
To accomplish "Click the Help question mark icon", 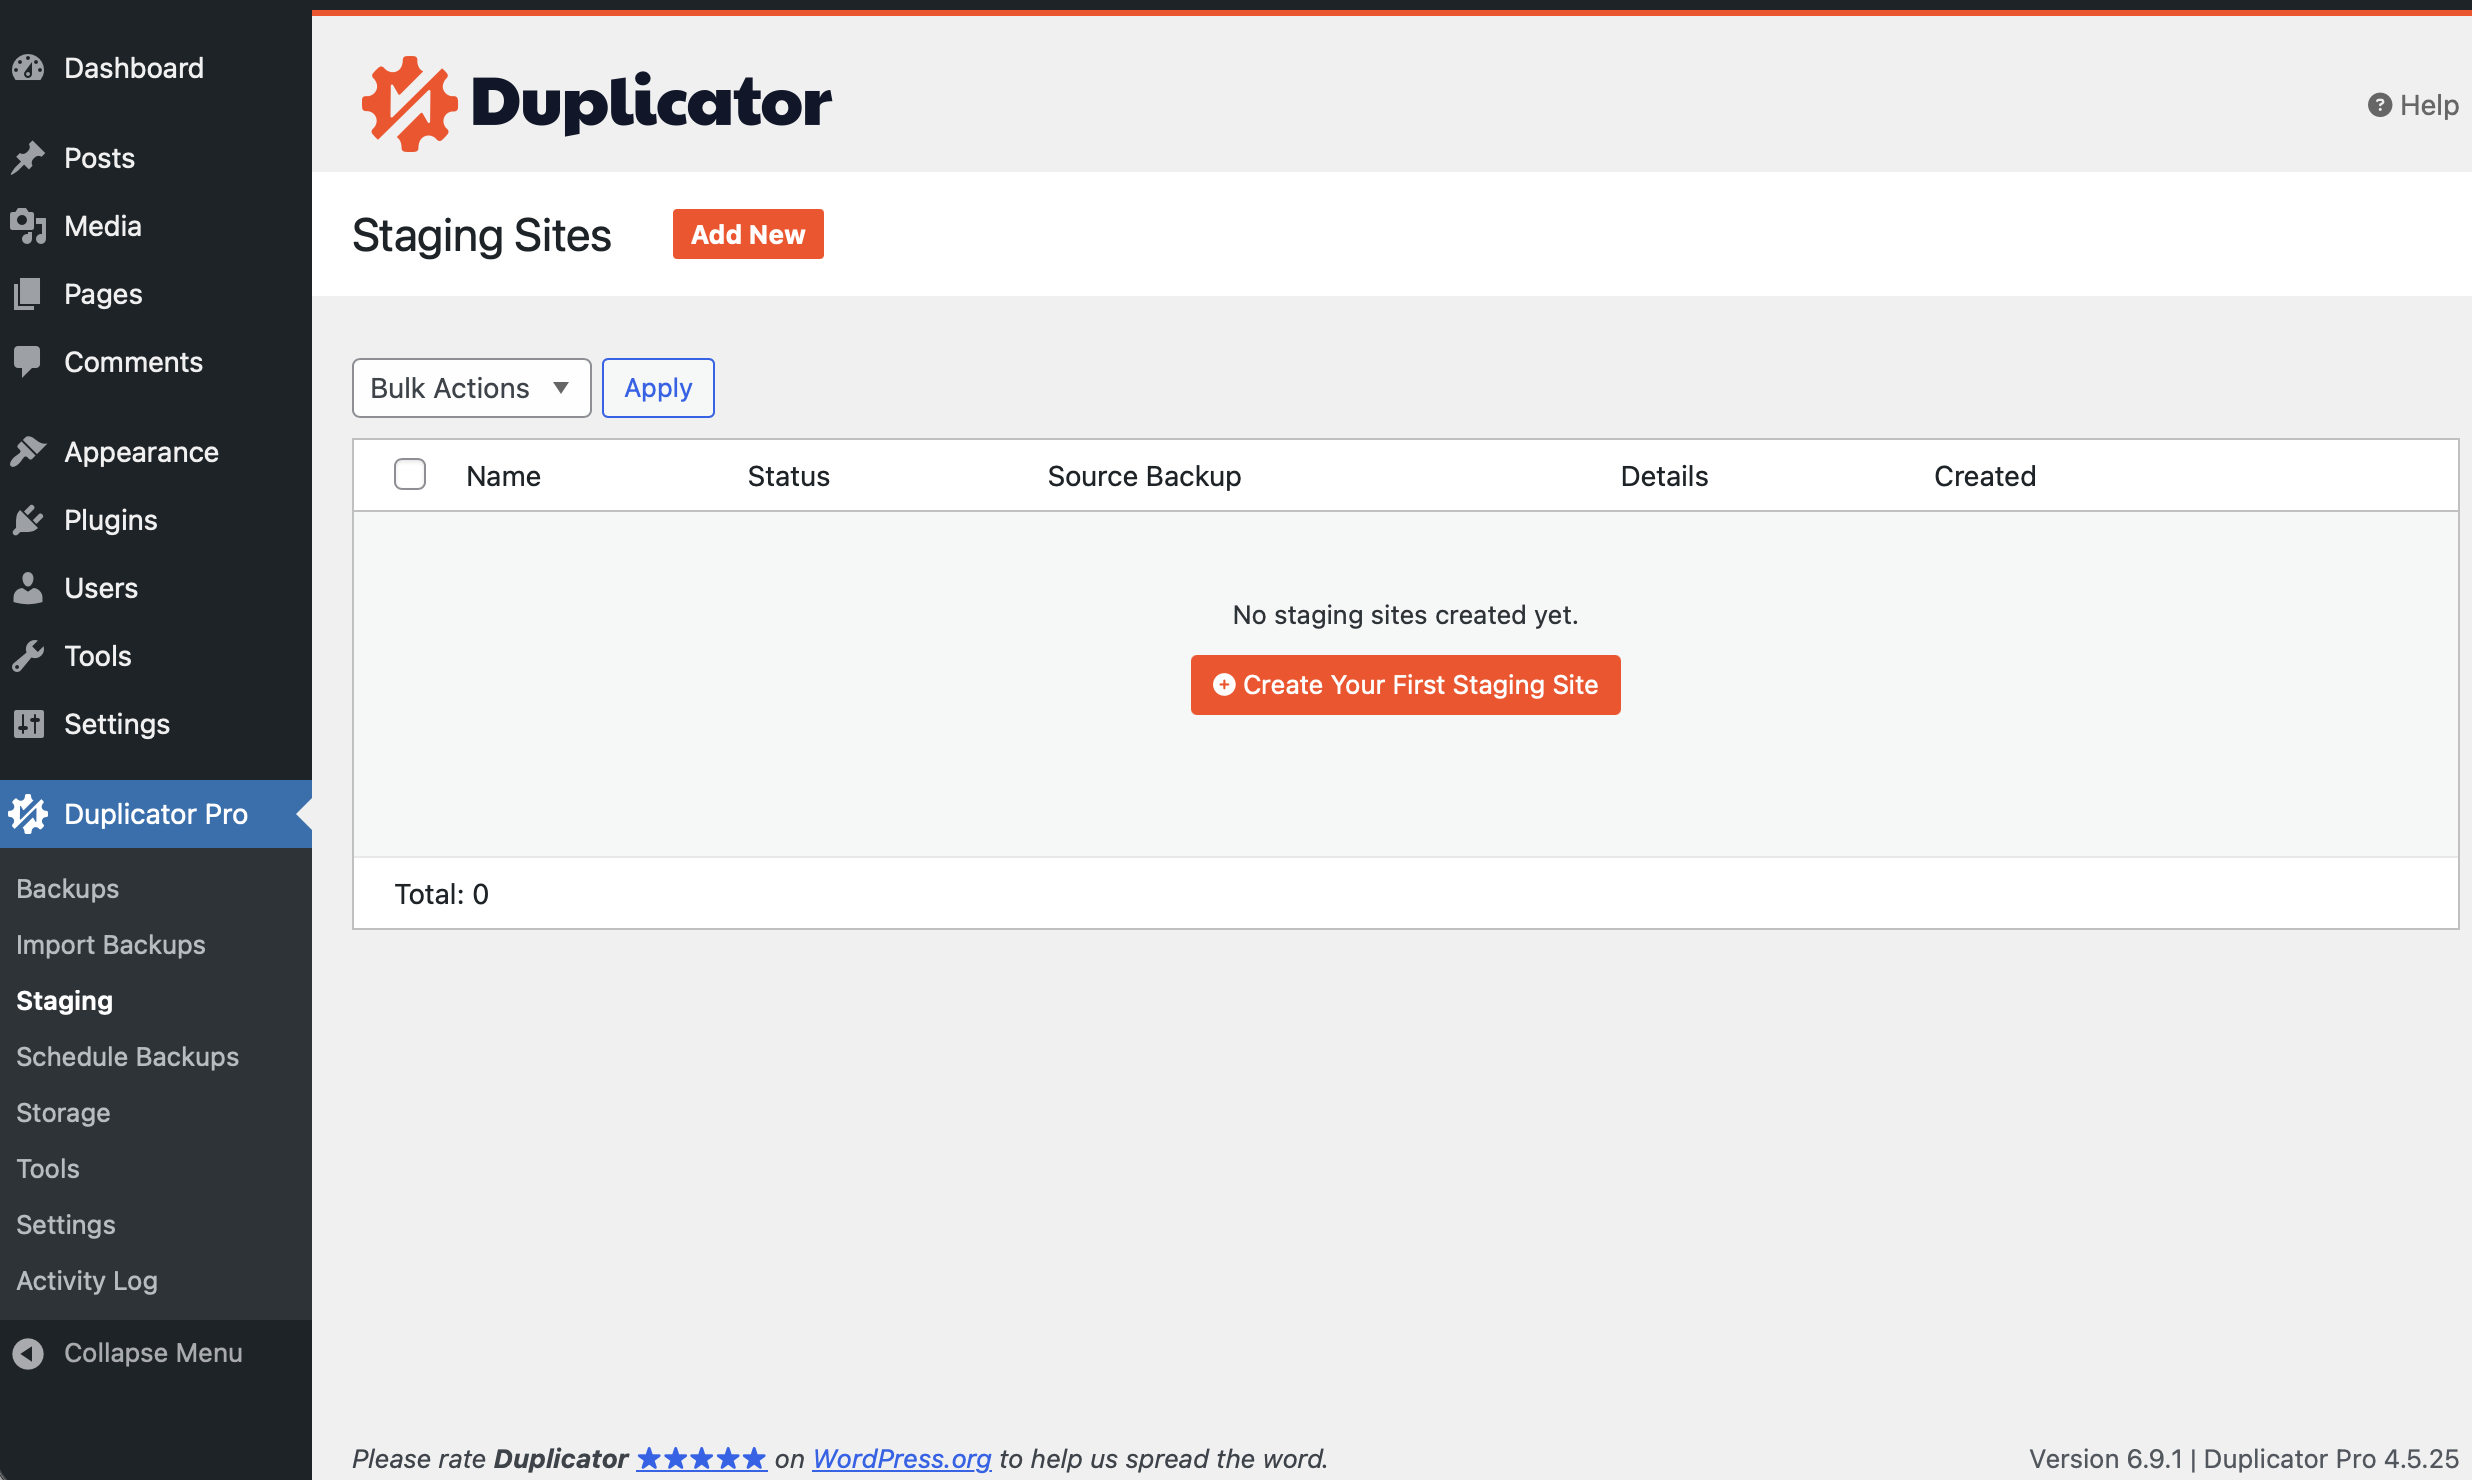I will click(x=2379, y=105).
